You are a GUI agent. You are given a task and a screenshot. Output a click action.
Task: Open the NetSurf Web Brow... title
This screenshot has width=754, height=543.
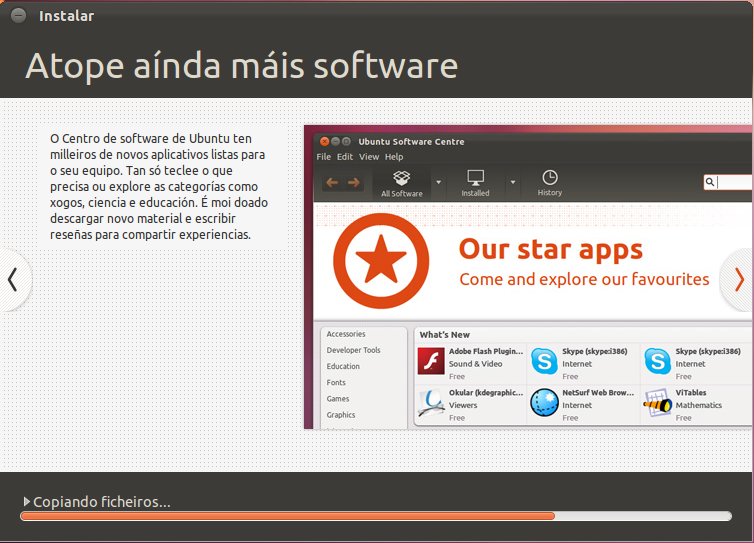598,392
